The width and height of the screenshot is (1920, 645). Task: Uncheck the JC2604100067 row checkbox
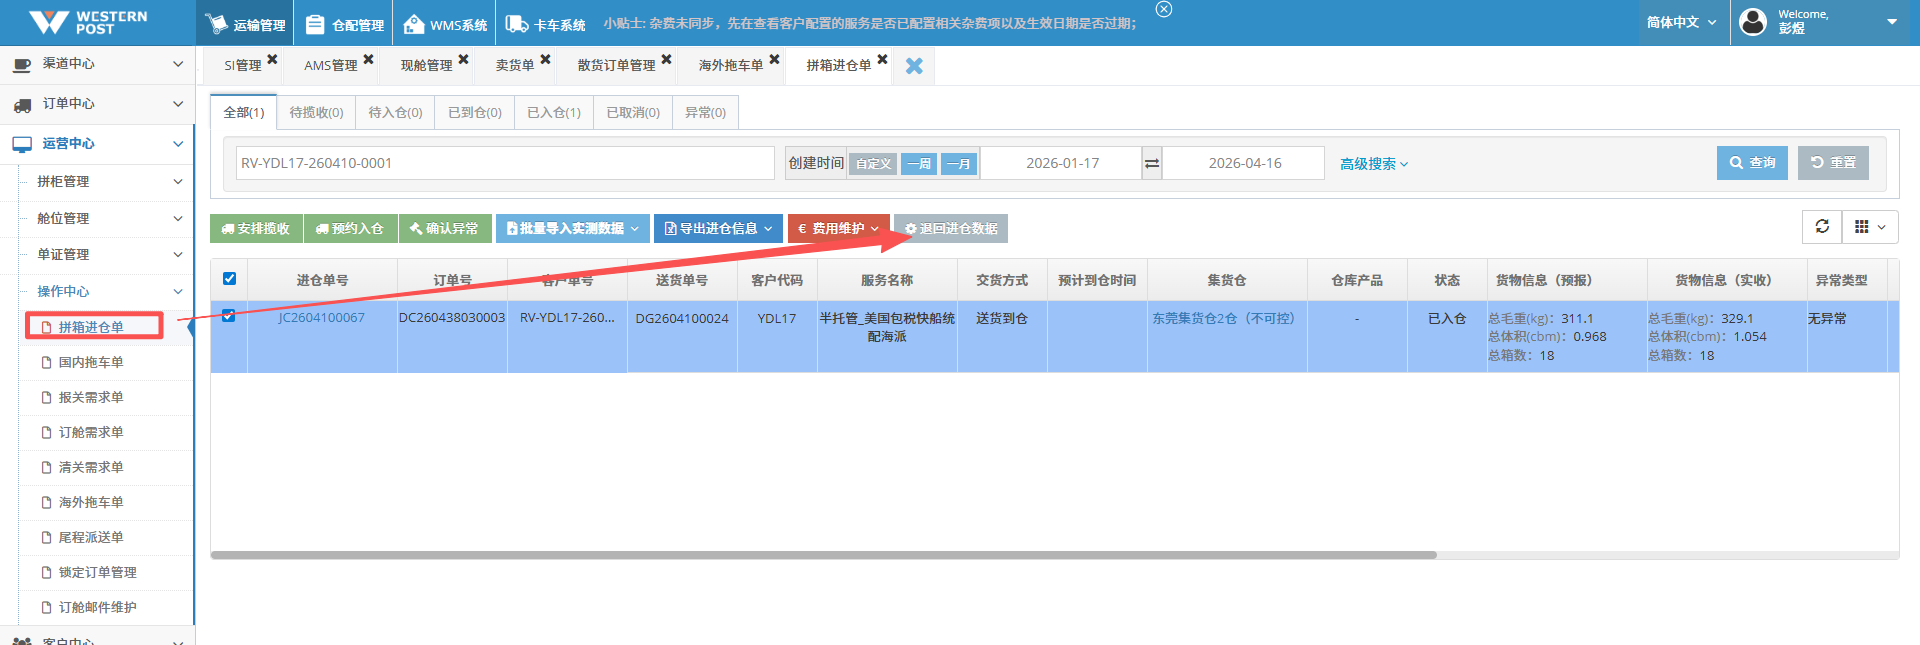coord(229,316)
